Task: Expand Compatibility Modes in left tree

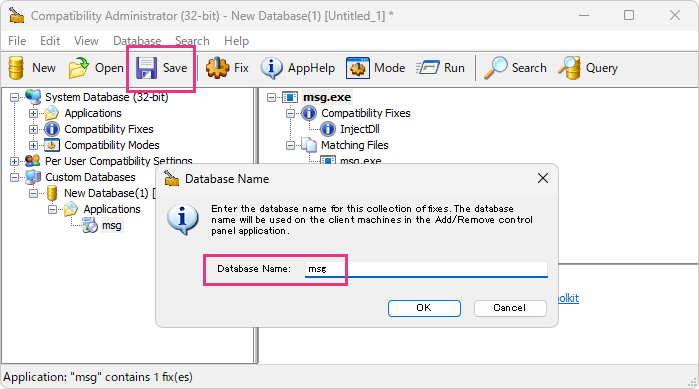Action: [33, 145]
